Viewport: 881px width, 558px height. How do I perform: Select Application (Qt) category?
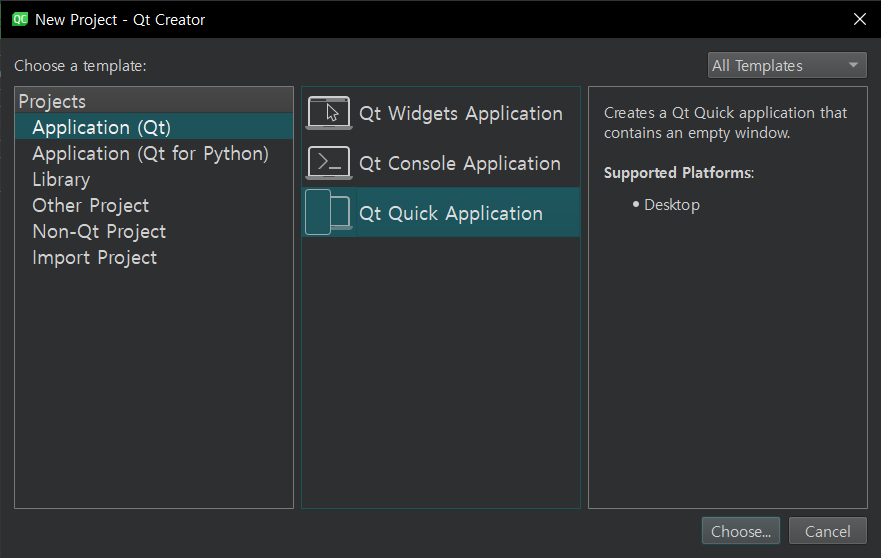(154, 127)
